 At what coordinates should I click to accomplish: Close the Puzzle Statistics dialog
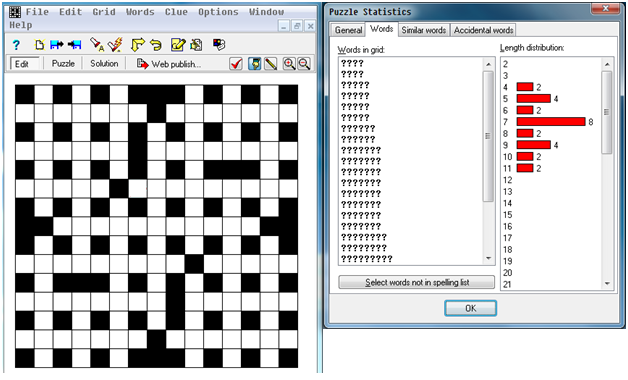[x=605, y=8]
